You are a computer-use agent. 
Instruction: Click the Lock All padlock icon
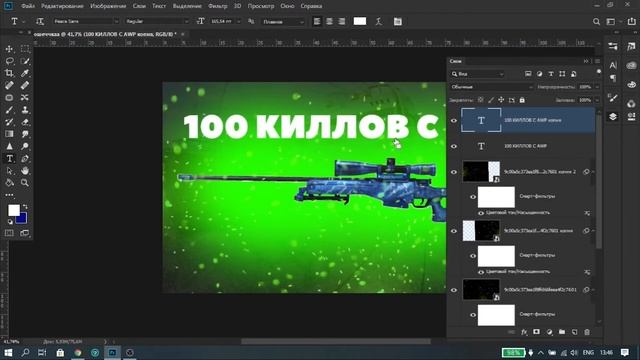pyautogui.click(x=522, y=100)
